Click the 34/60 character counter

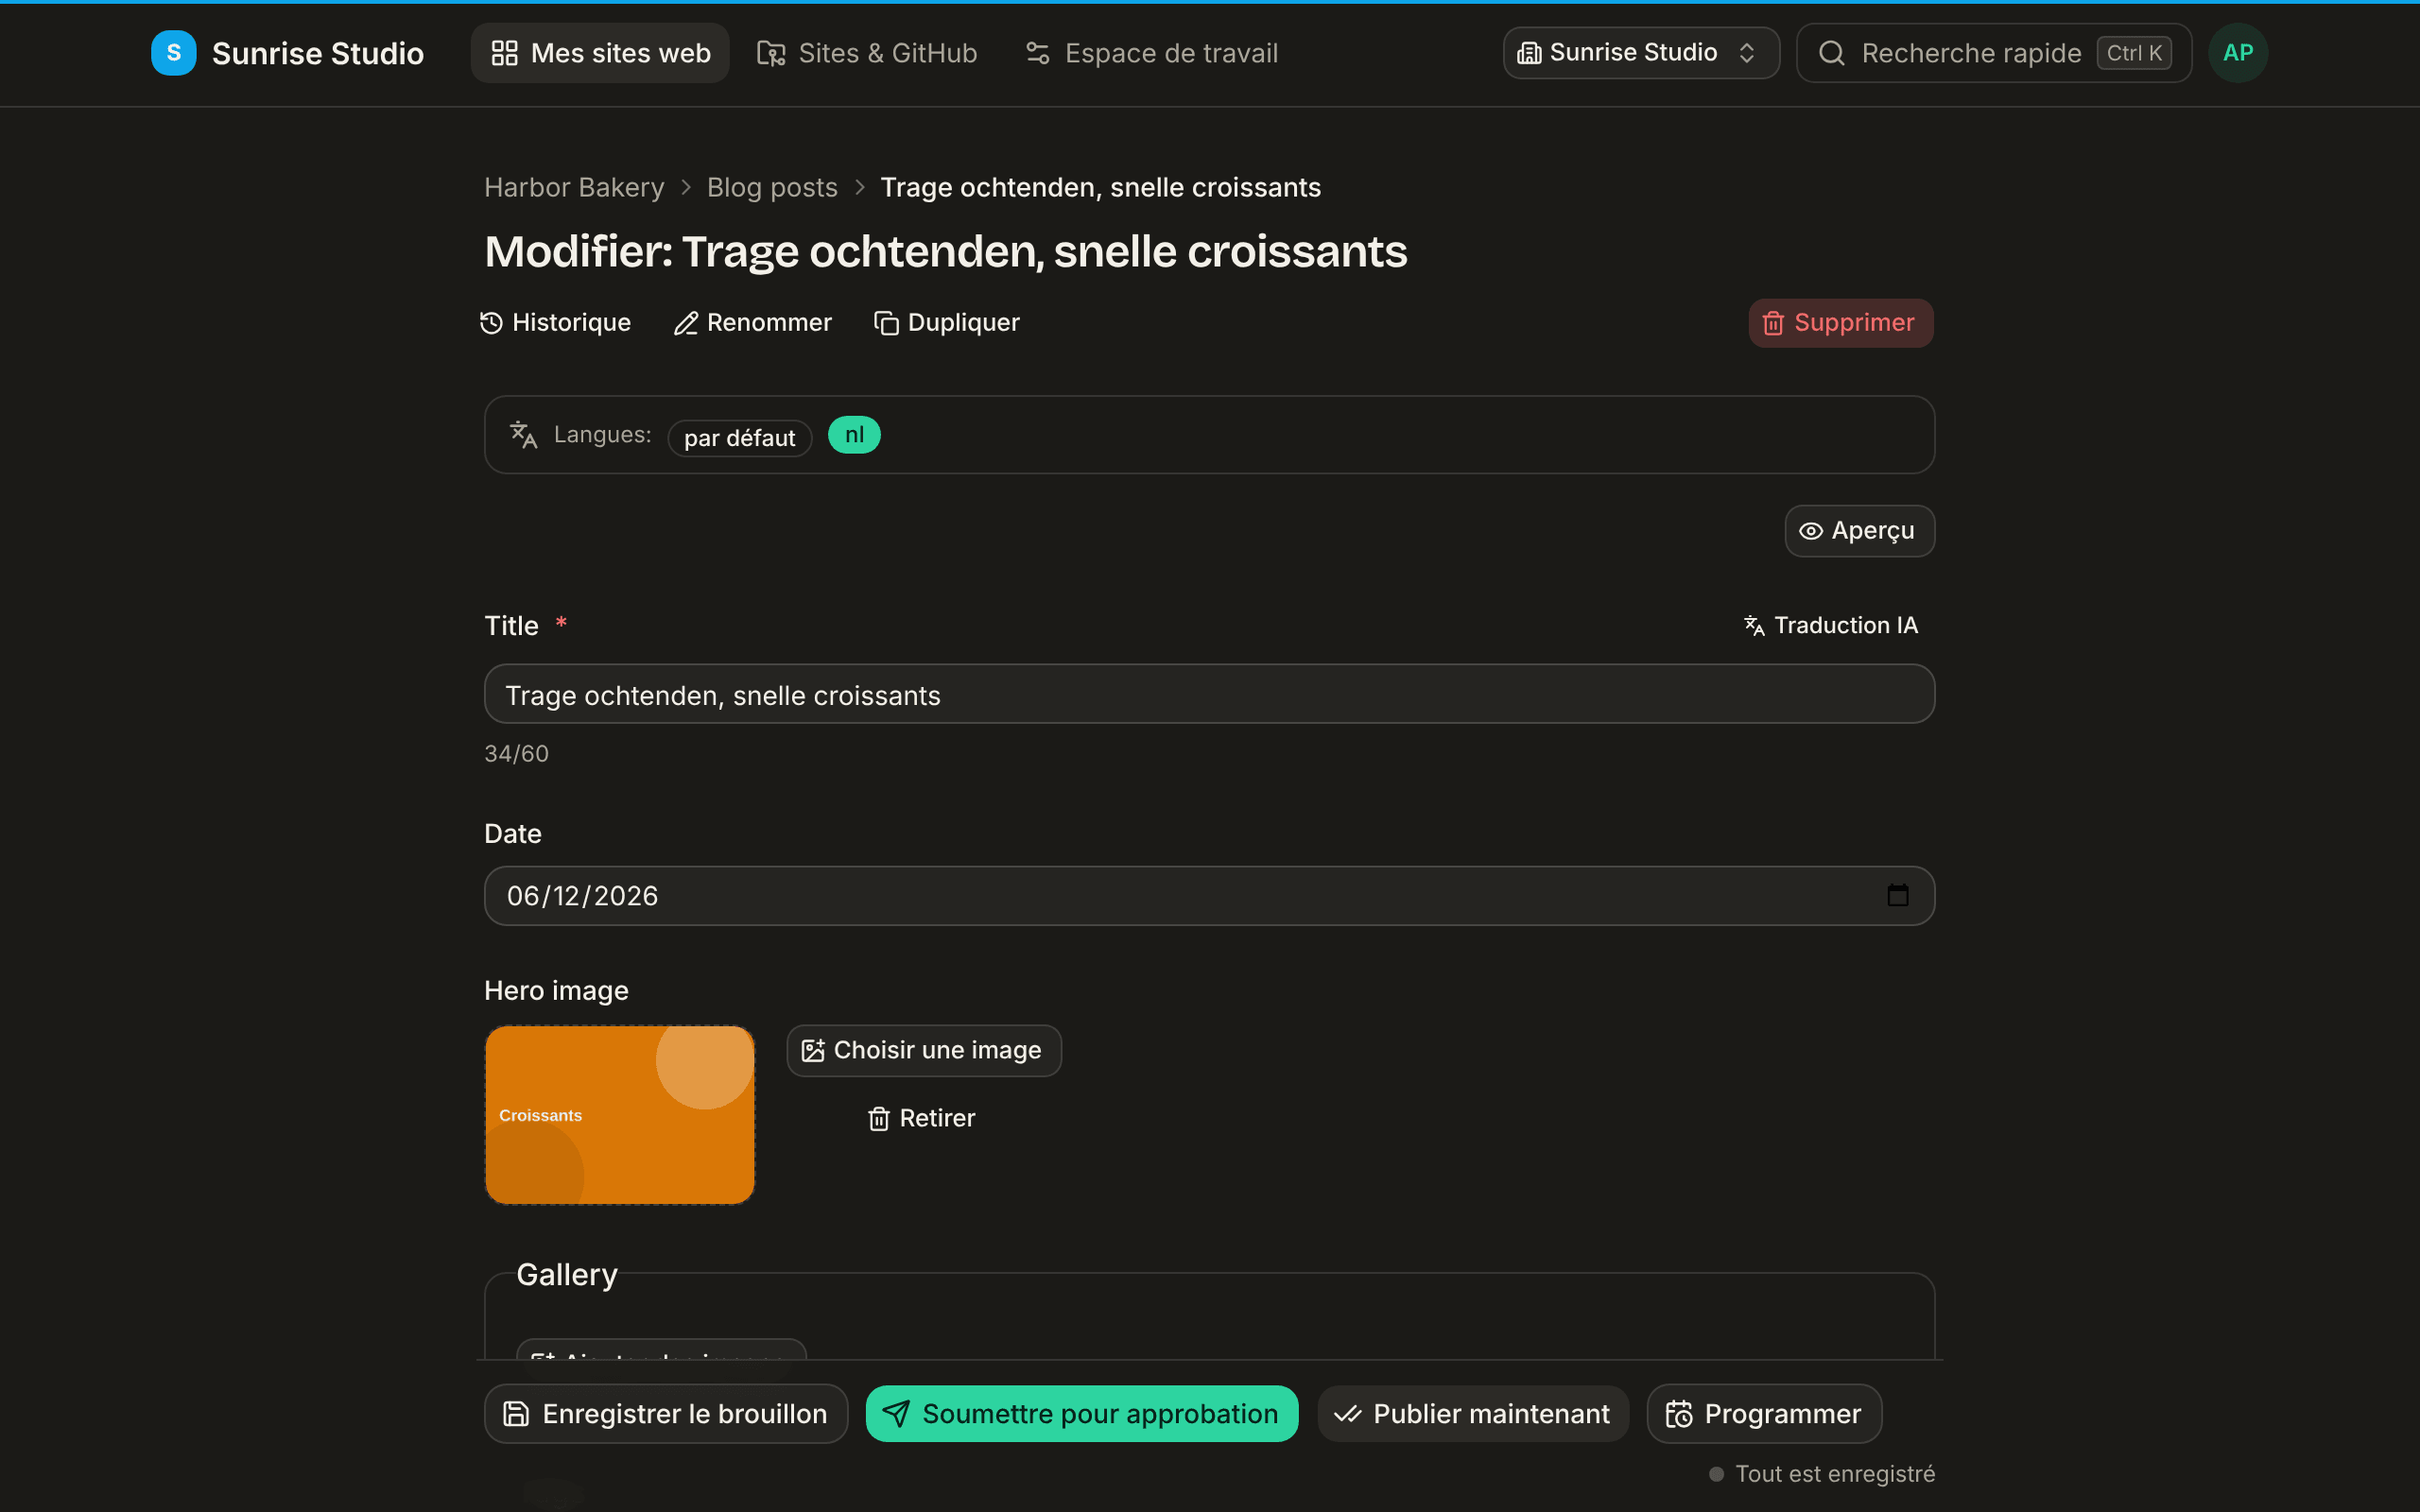(x=516, y=754)
